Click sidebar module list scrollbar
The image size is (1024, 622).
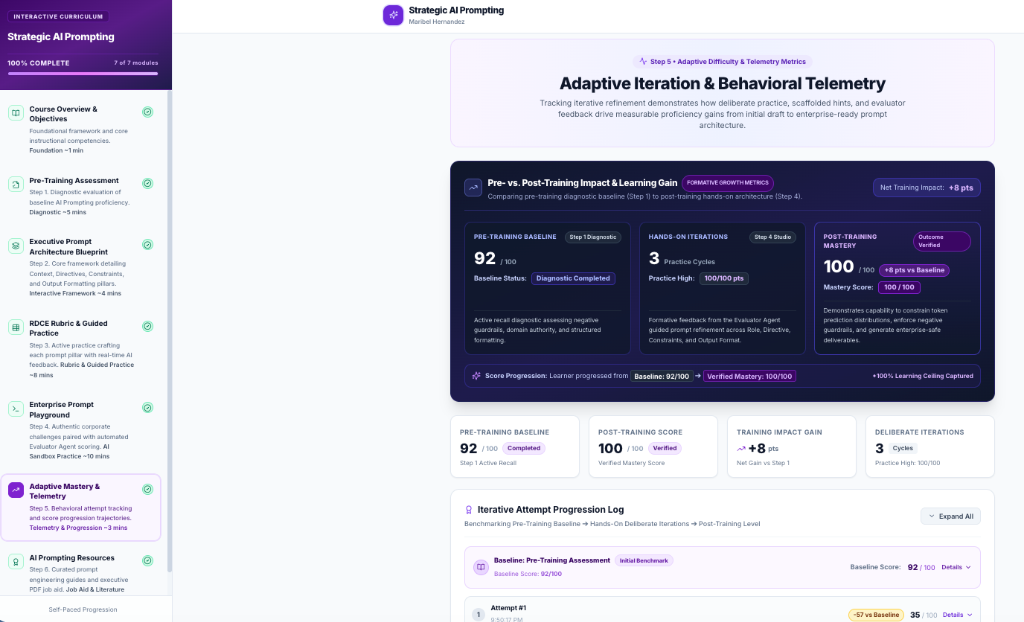[170, 332]
